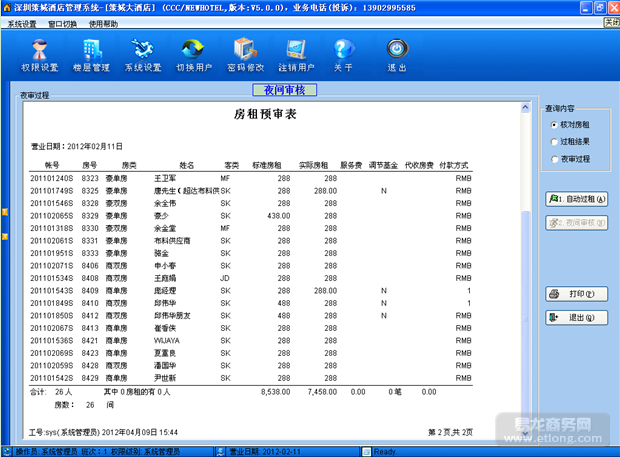
Task: Click upper yellow marker on left edge
Action: click(x=5, y=212)
